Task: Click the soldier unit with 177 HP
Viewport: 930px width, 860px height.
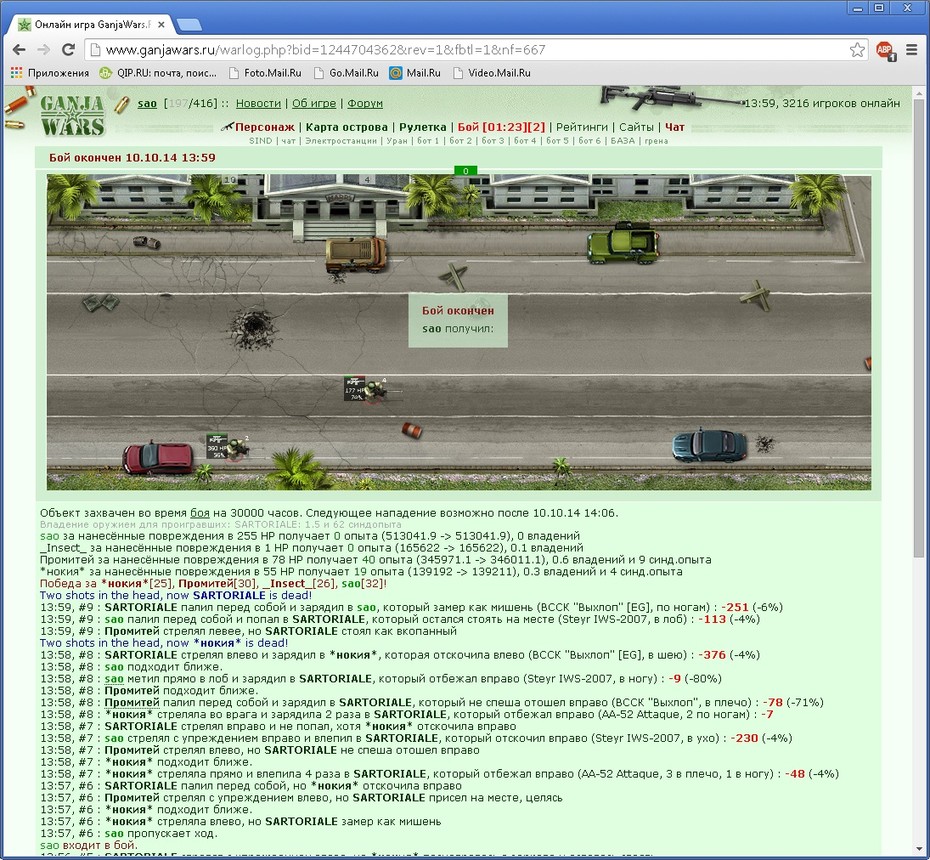Action: click(374, 390)
